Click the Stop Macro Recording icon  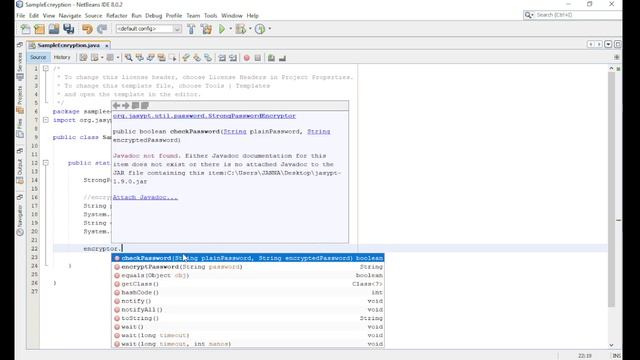coord(258,58)
